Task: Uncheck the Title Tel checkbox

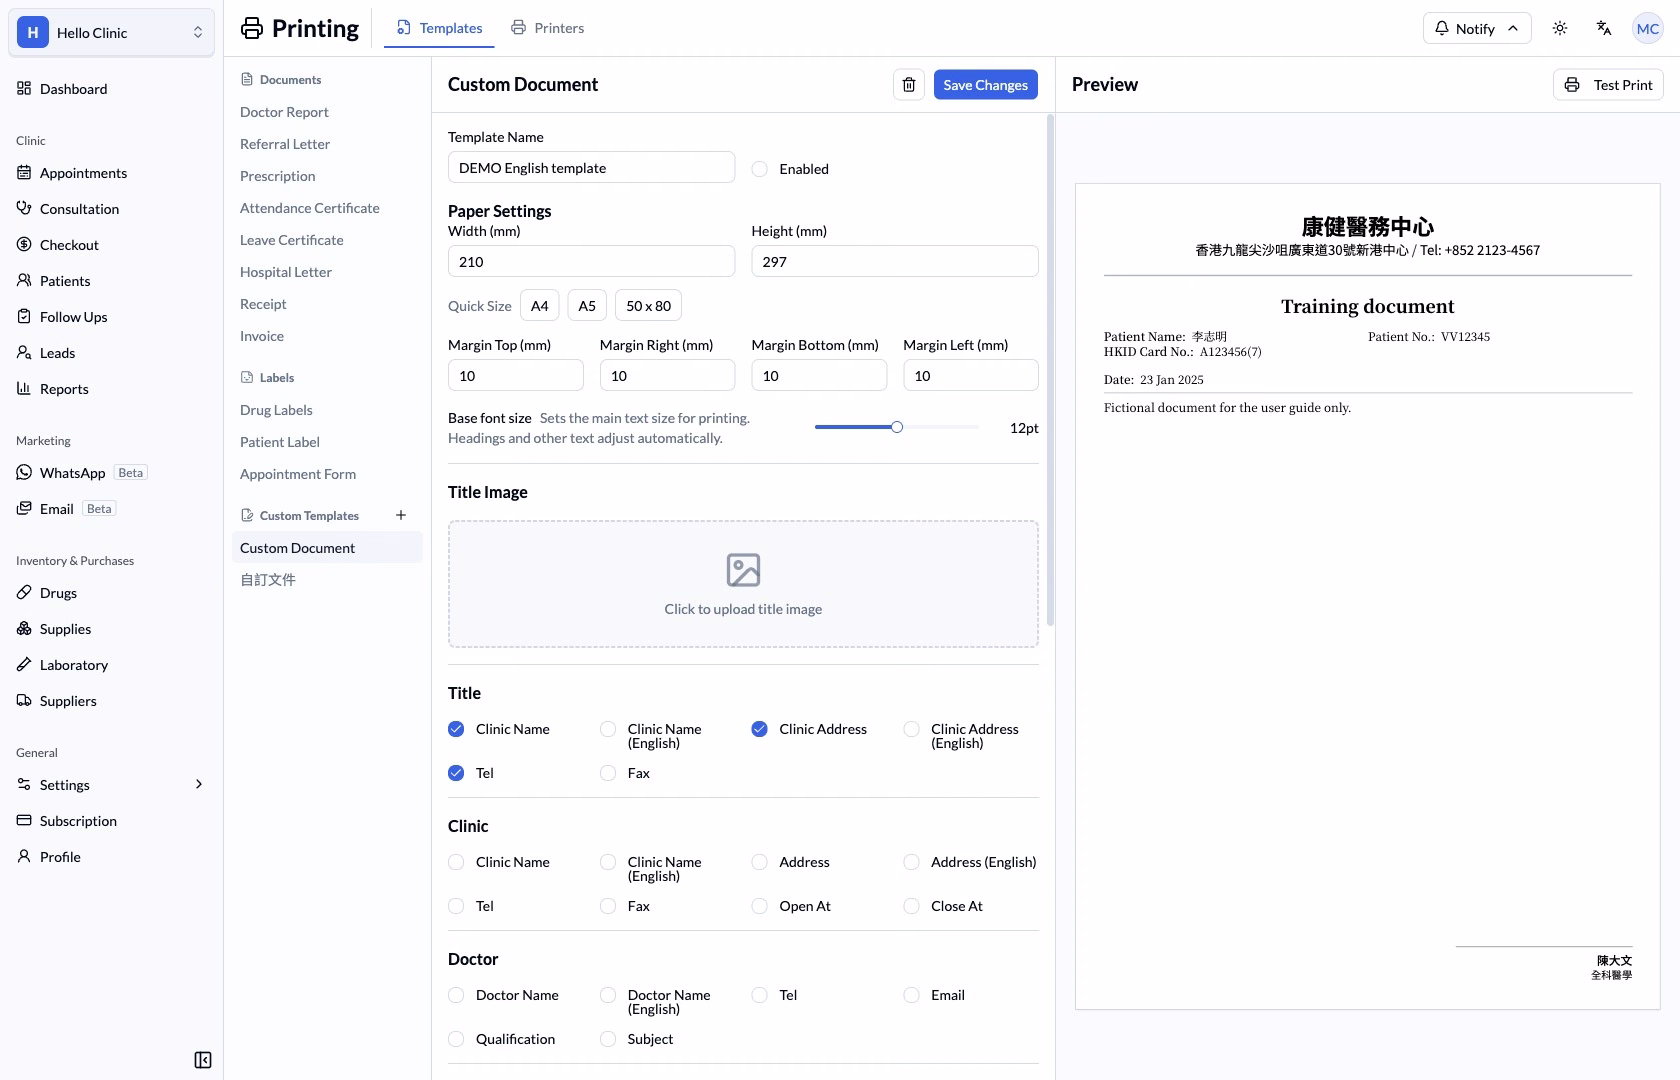Action: click(456, 773)
